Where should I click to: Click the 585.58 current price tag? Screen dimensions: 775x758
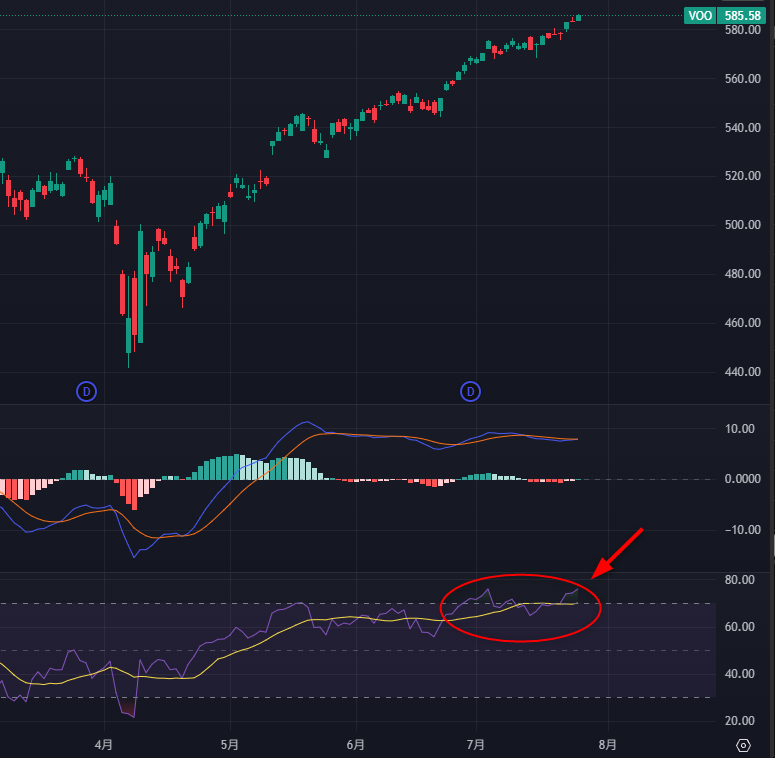point(742,16)
